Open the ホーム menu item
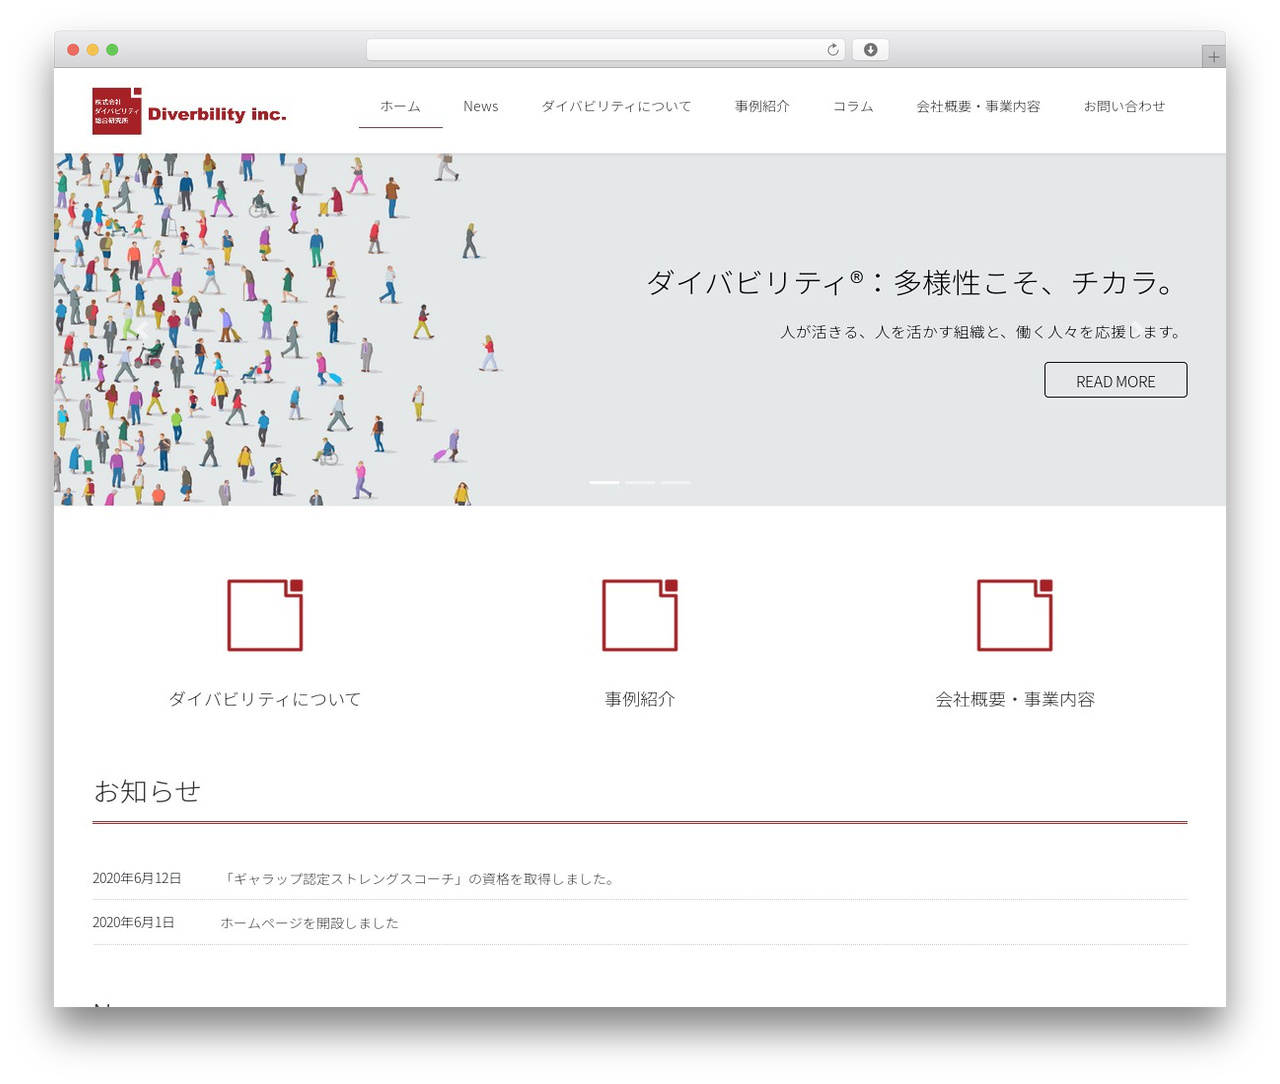1280x1084 pixels. point(400,106)
